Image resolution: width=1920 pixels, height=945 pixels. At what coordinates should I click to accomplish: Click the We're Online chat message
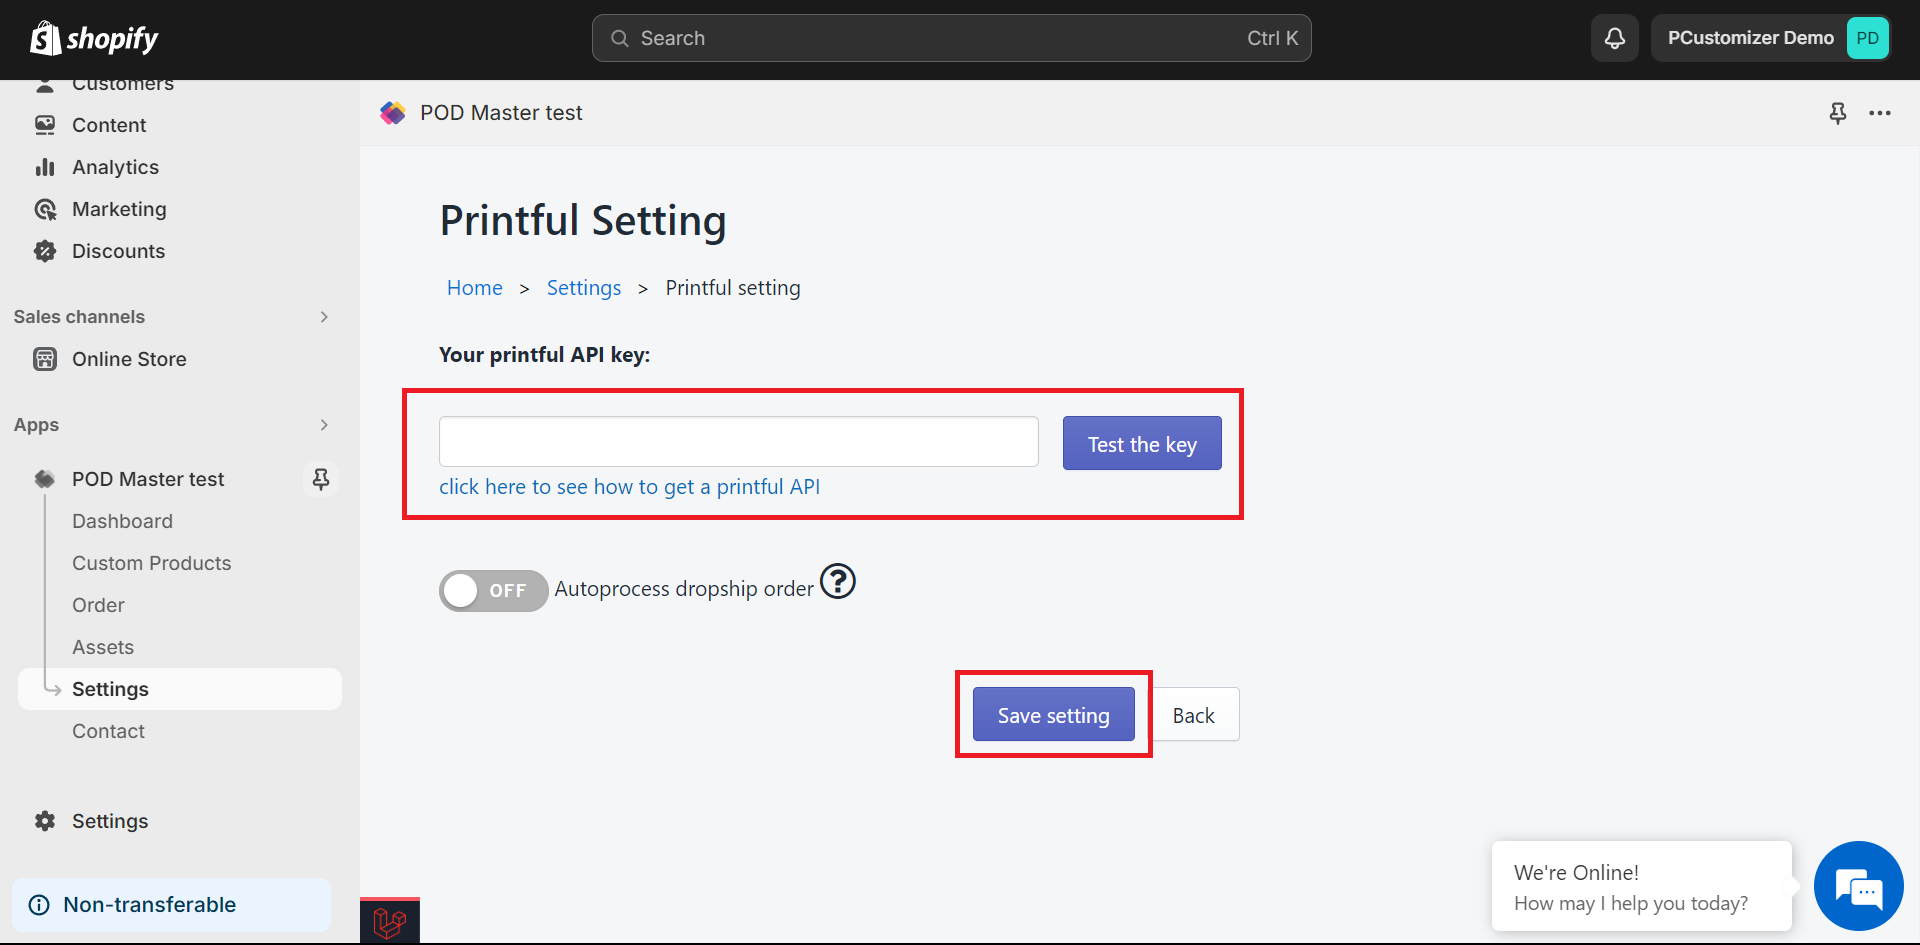(1641, 887)
